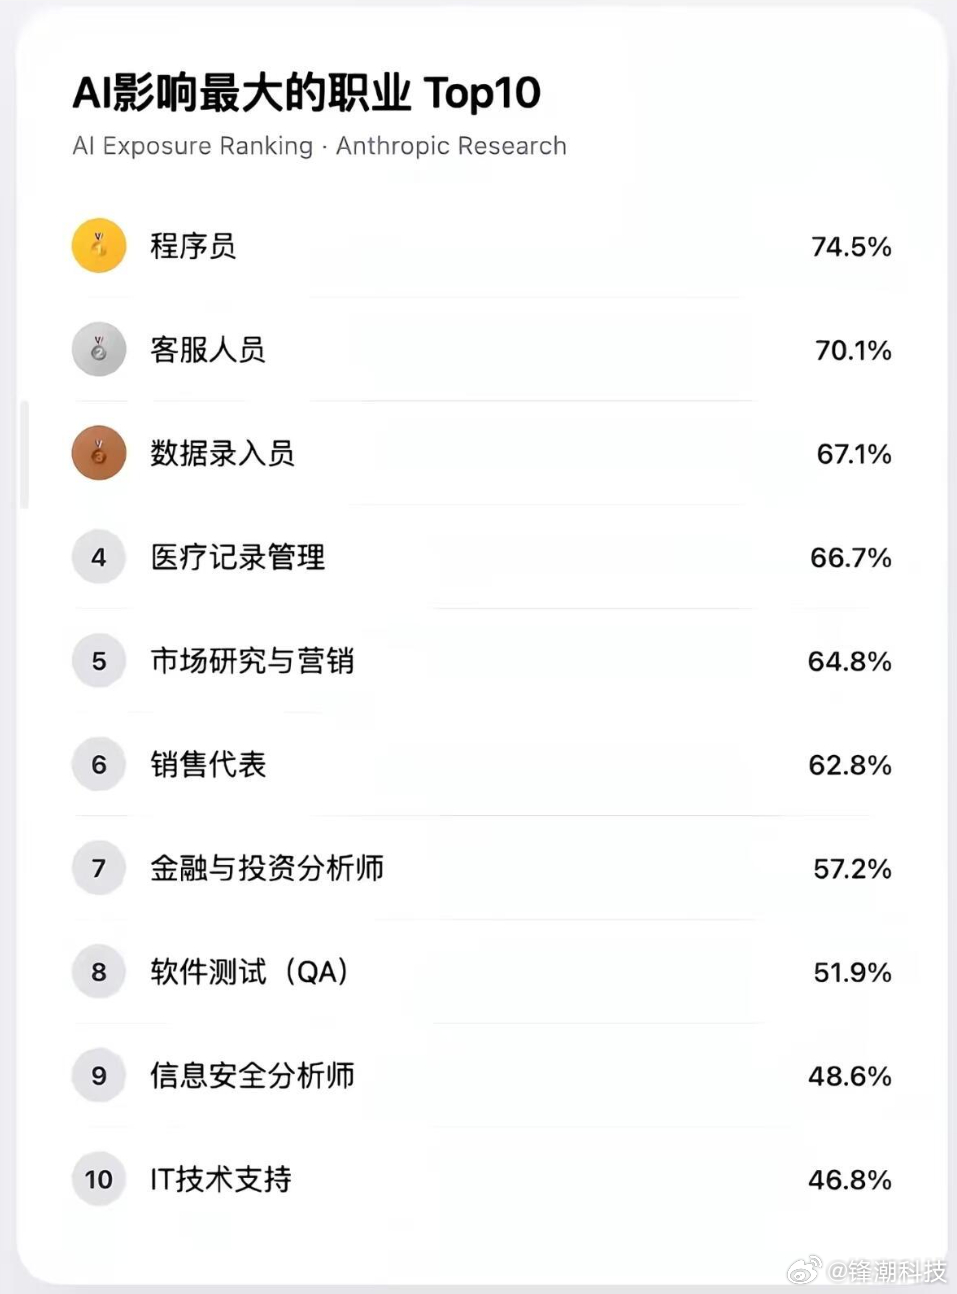Screen dimensions: 957x1294
Task: Click the bronze medal icon beside 数据录入员
Action: coord(99,453)
